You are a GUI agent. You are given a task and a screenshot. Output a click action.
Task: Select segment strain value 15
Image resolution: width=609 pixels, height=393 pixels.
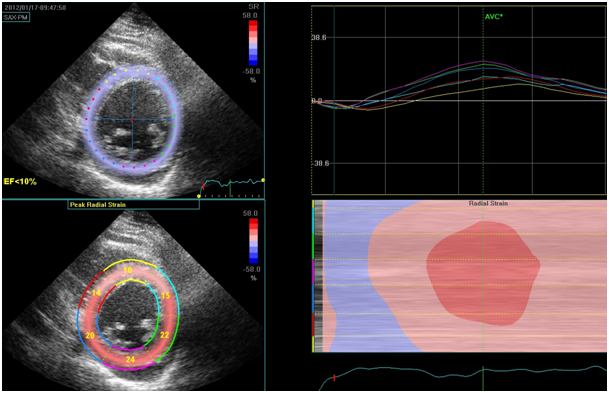165,296
